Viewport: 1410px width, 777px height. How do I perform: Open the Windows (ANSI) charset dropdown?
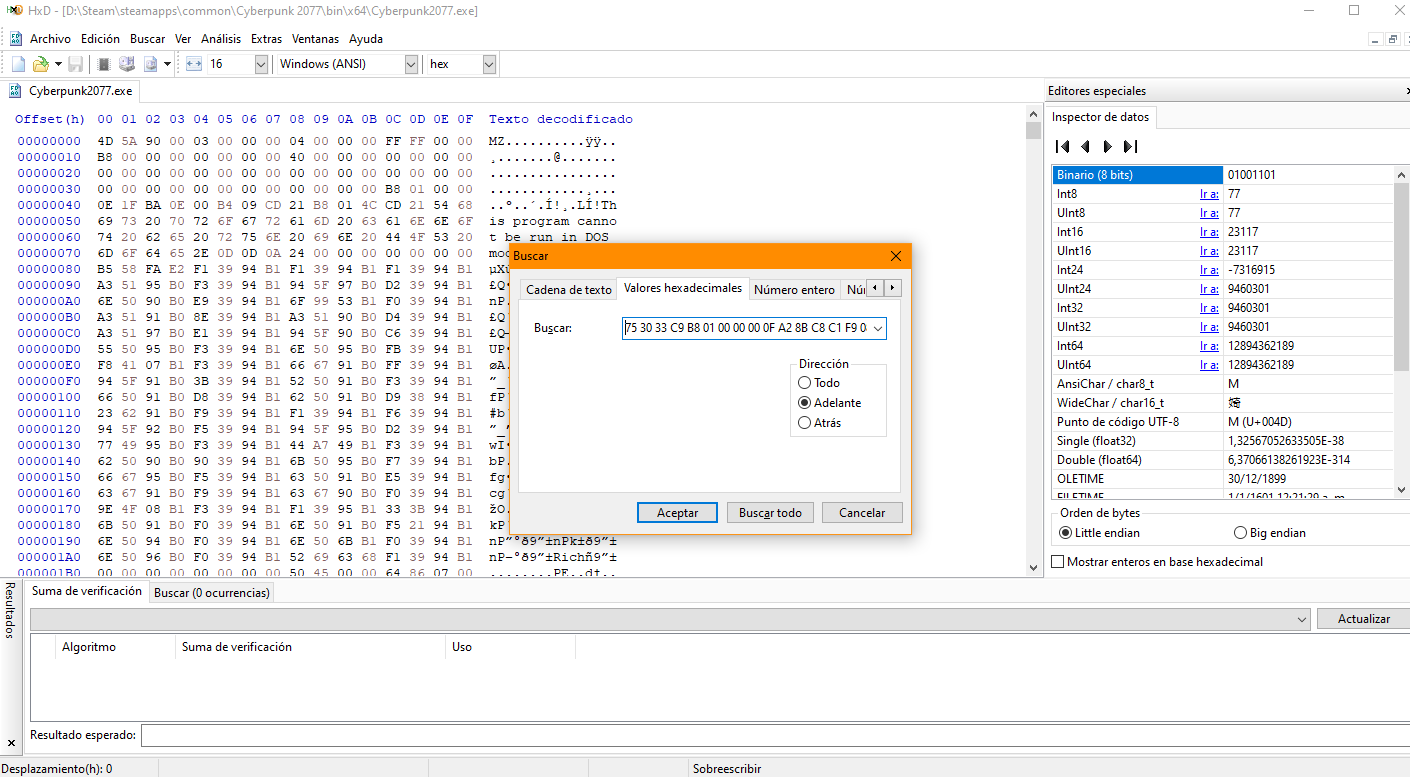pyautogui.click(x=411, y=64)
